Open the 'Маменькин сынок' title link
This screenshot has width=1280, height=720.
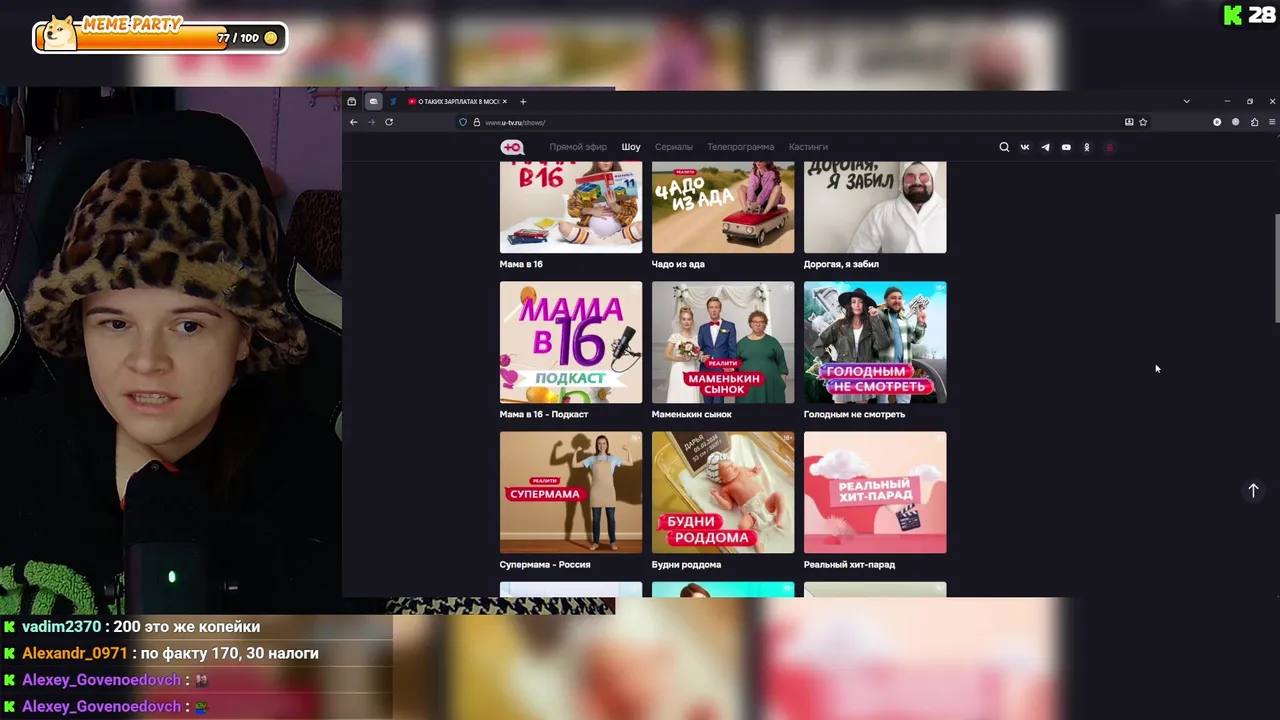tap(692, 414)
